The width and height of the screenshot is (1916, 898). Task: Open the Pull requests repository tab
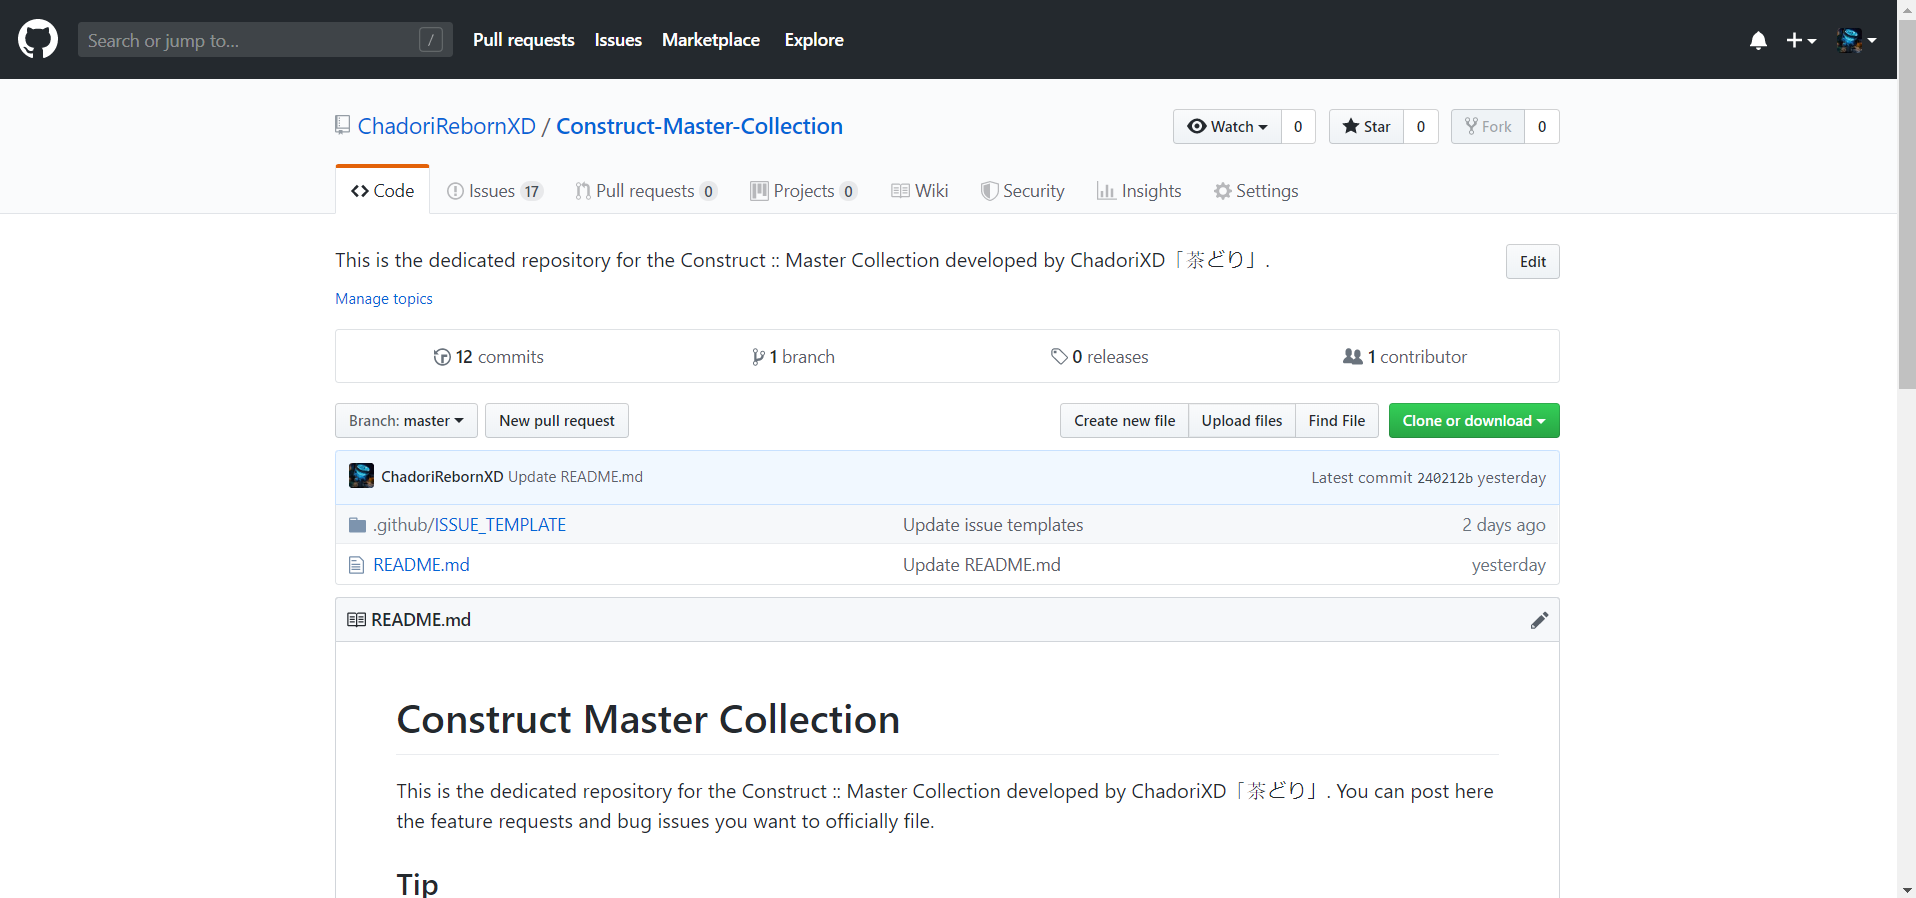(x=646, y=191)
